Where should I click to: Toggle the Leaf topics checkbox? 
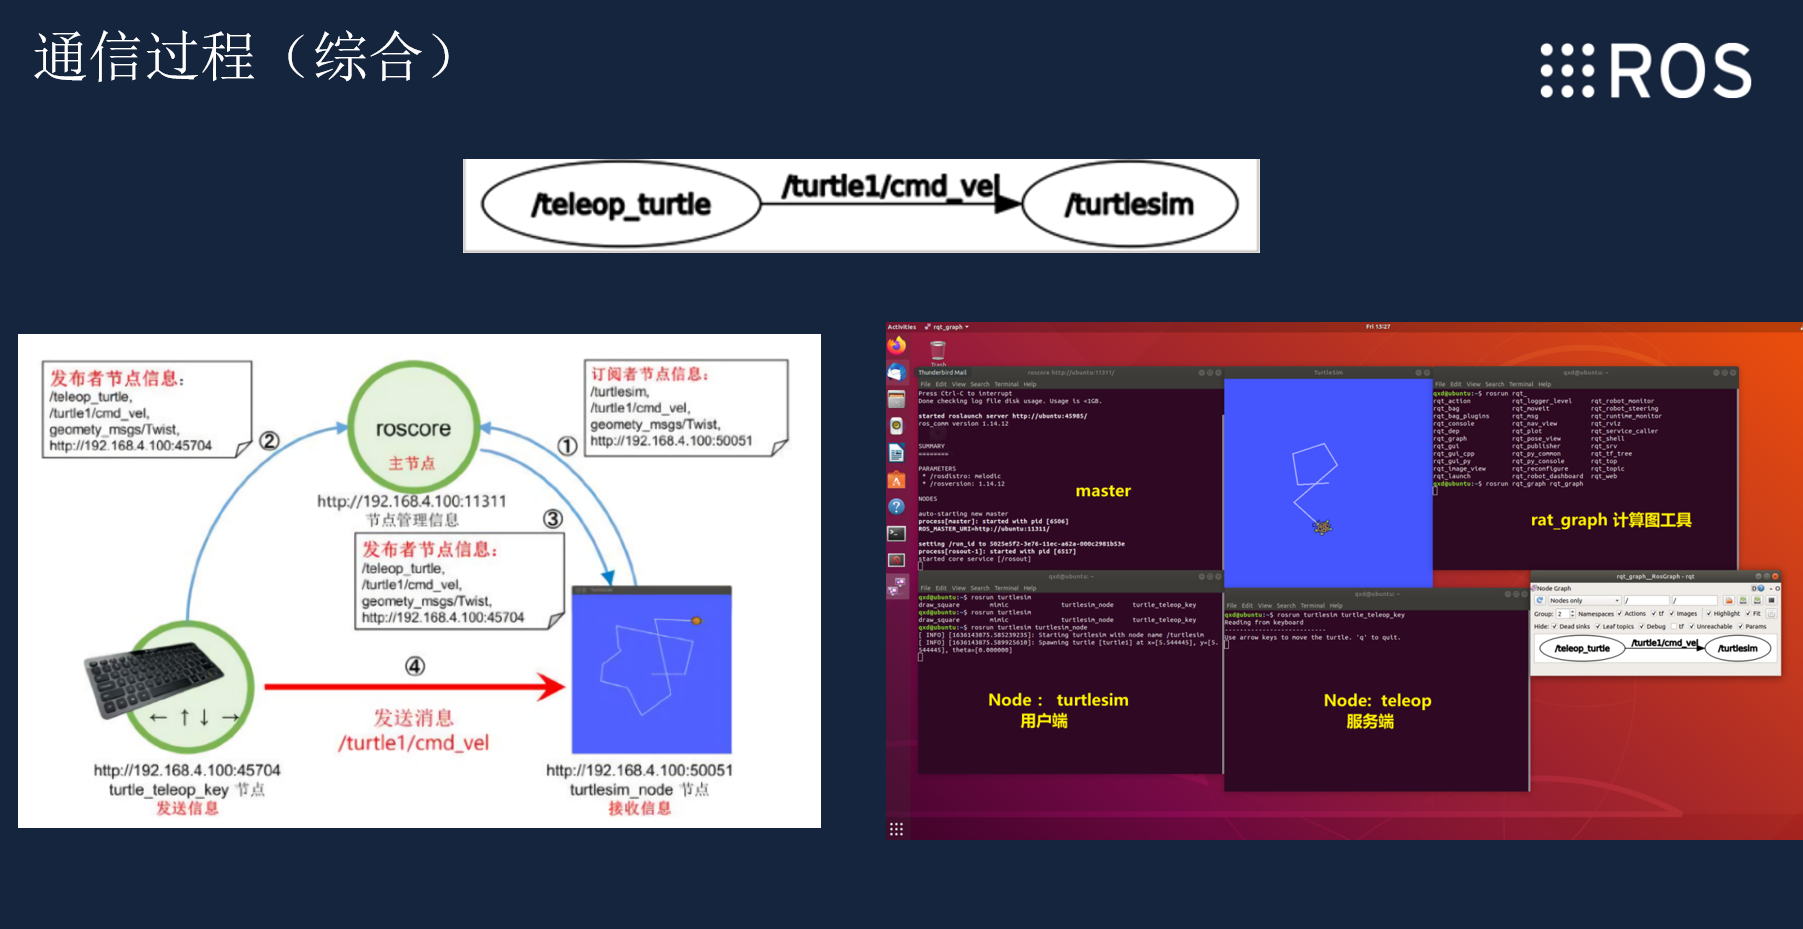pyautogui.click(x=1598, y=627)
